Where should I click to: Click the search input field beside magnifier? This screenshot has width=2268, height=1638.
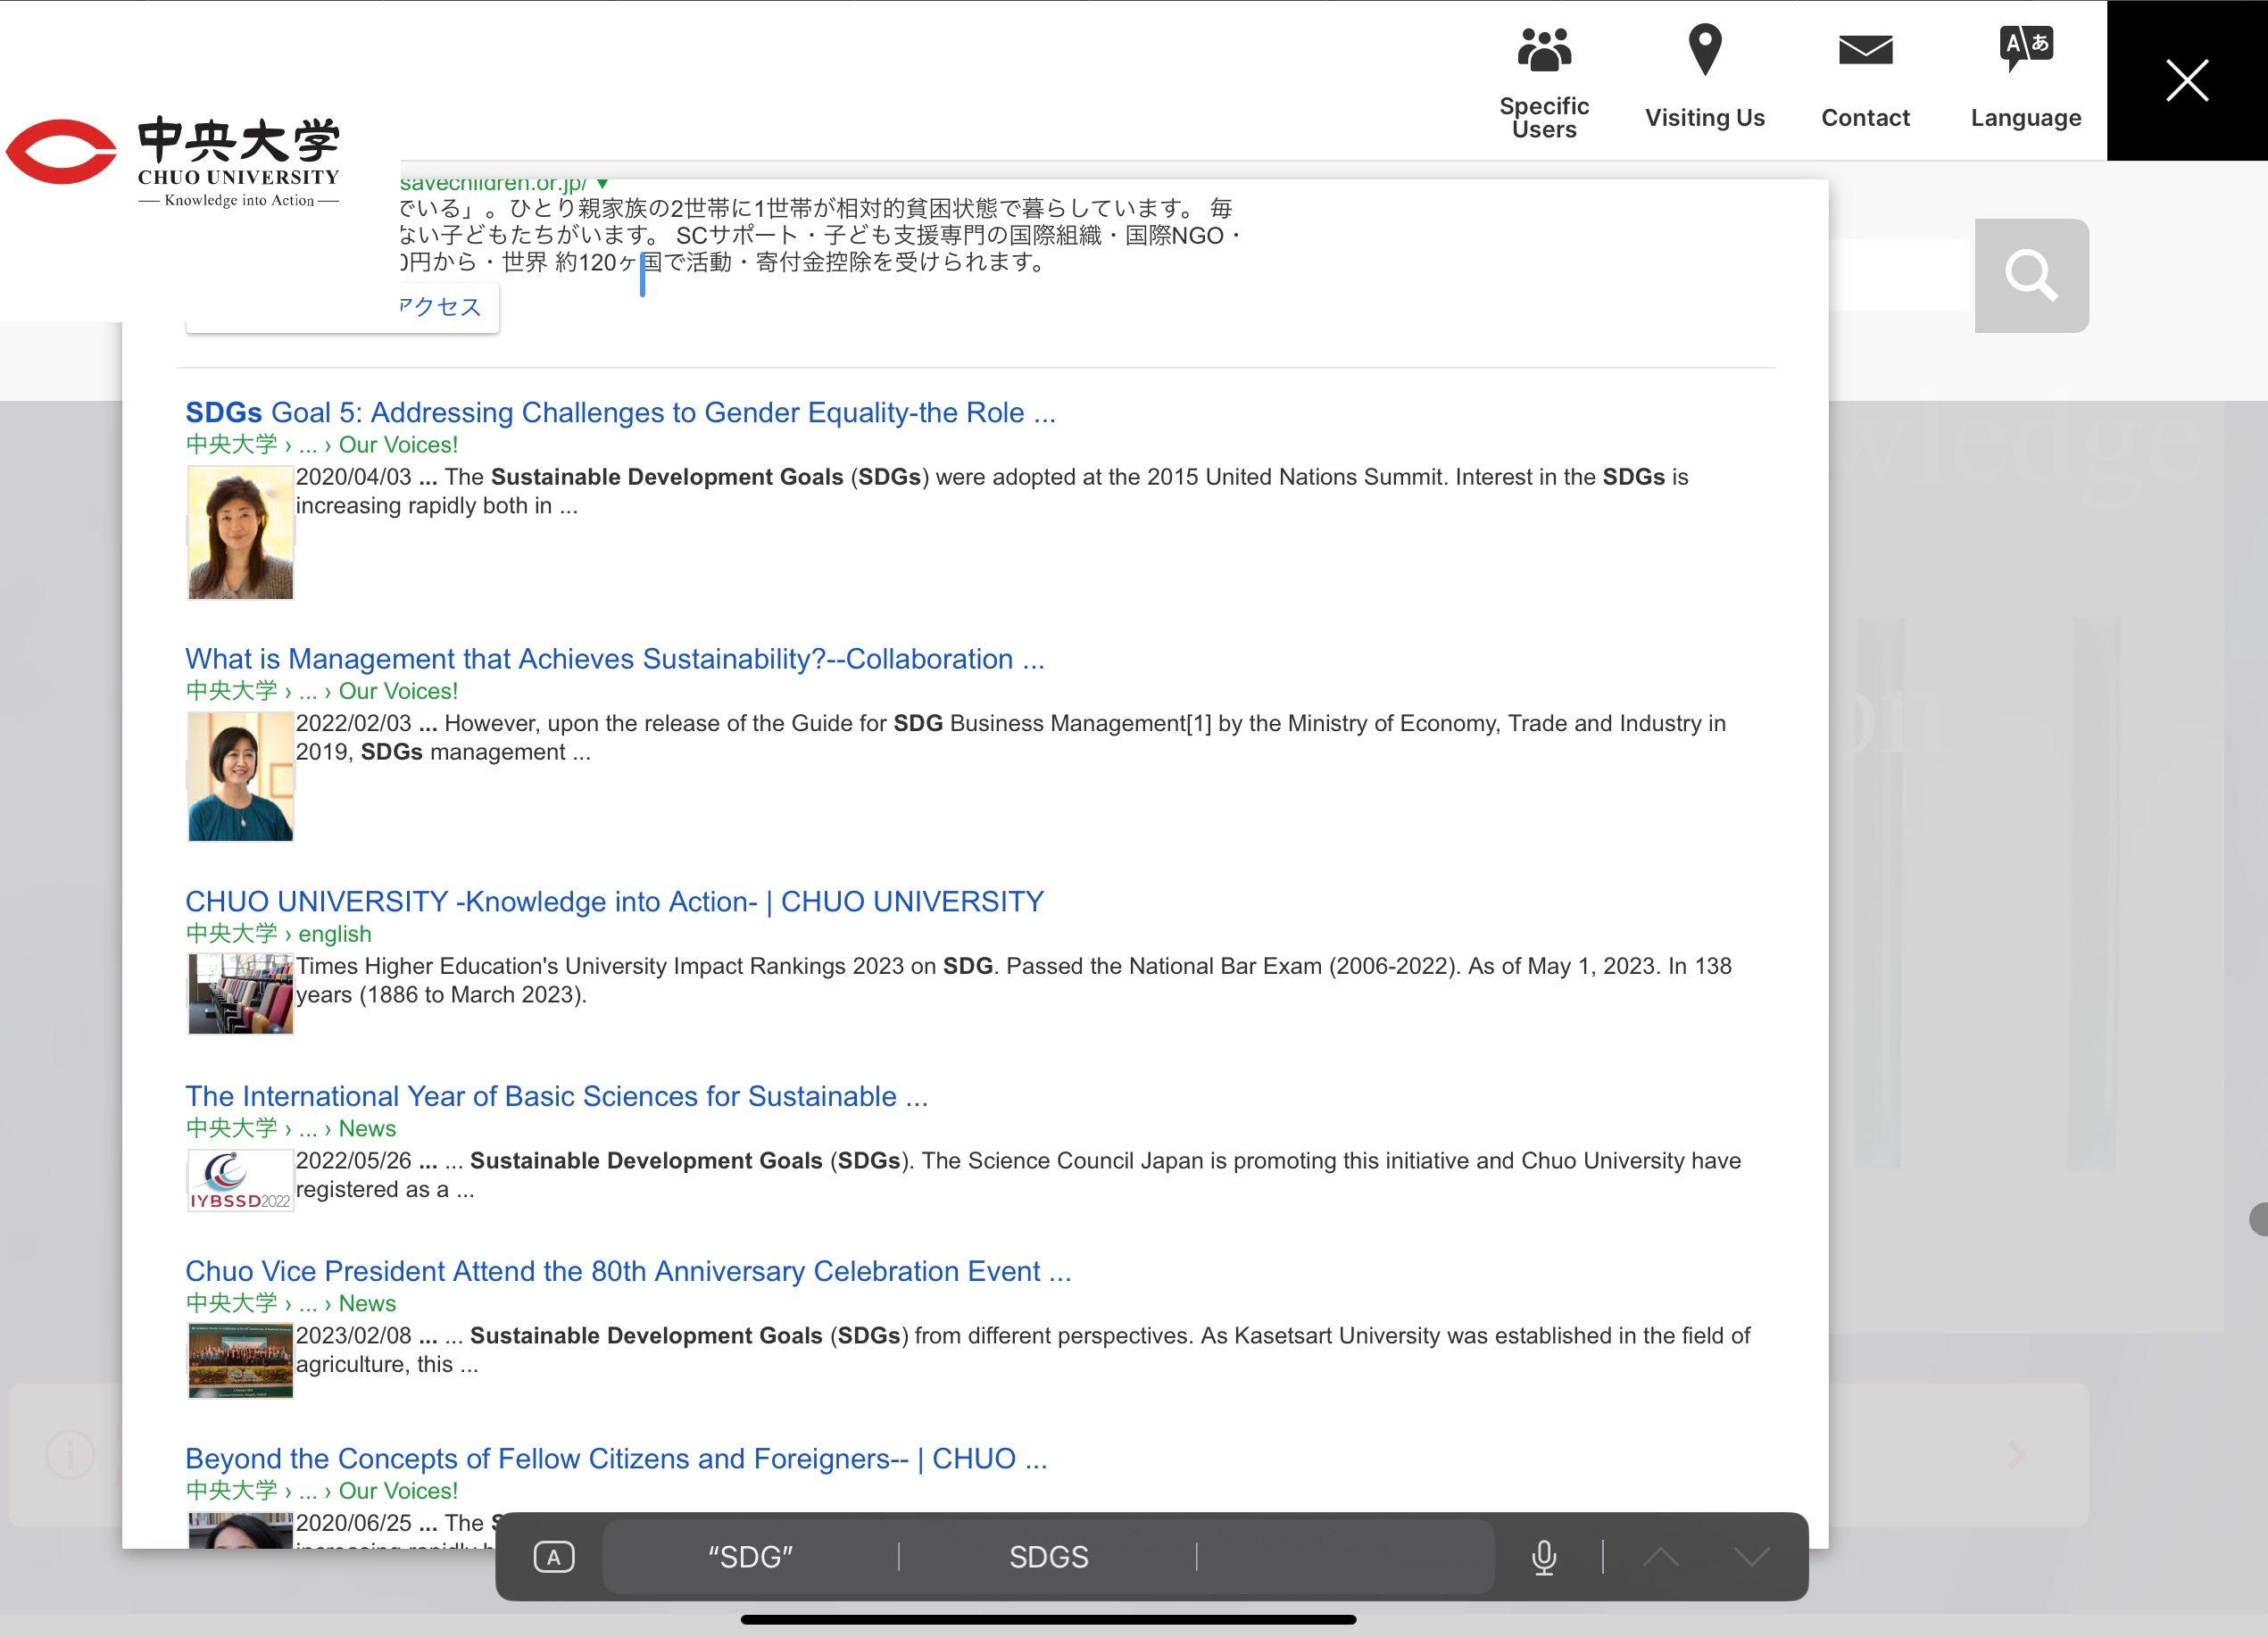[1899, 274]
